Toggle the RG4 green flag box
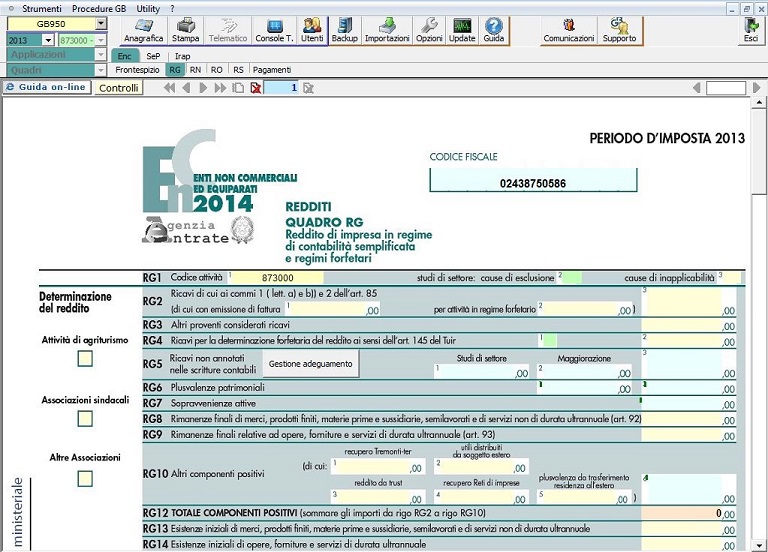 (550, 340)
